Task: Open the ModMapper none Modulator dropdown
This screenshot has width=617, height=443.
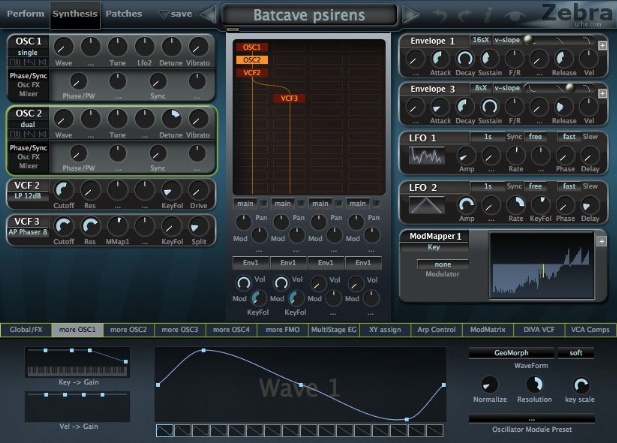Action: 441,264
